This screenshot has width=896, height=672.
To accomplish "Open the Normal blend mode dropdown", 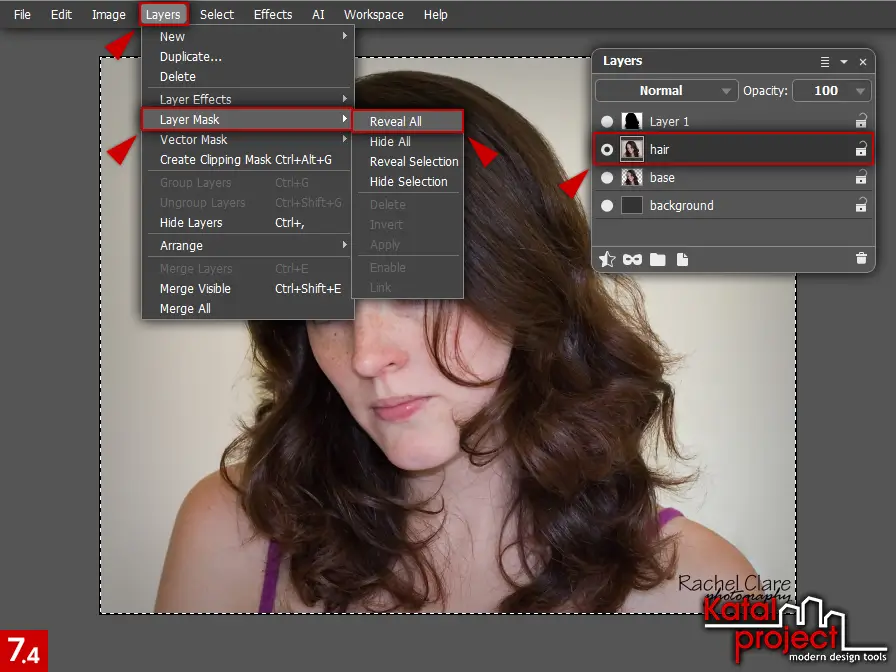I will point(665,90).
